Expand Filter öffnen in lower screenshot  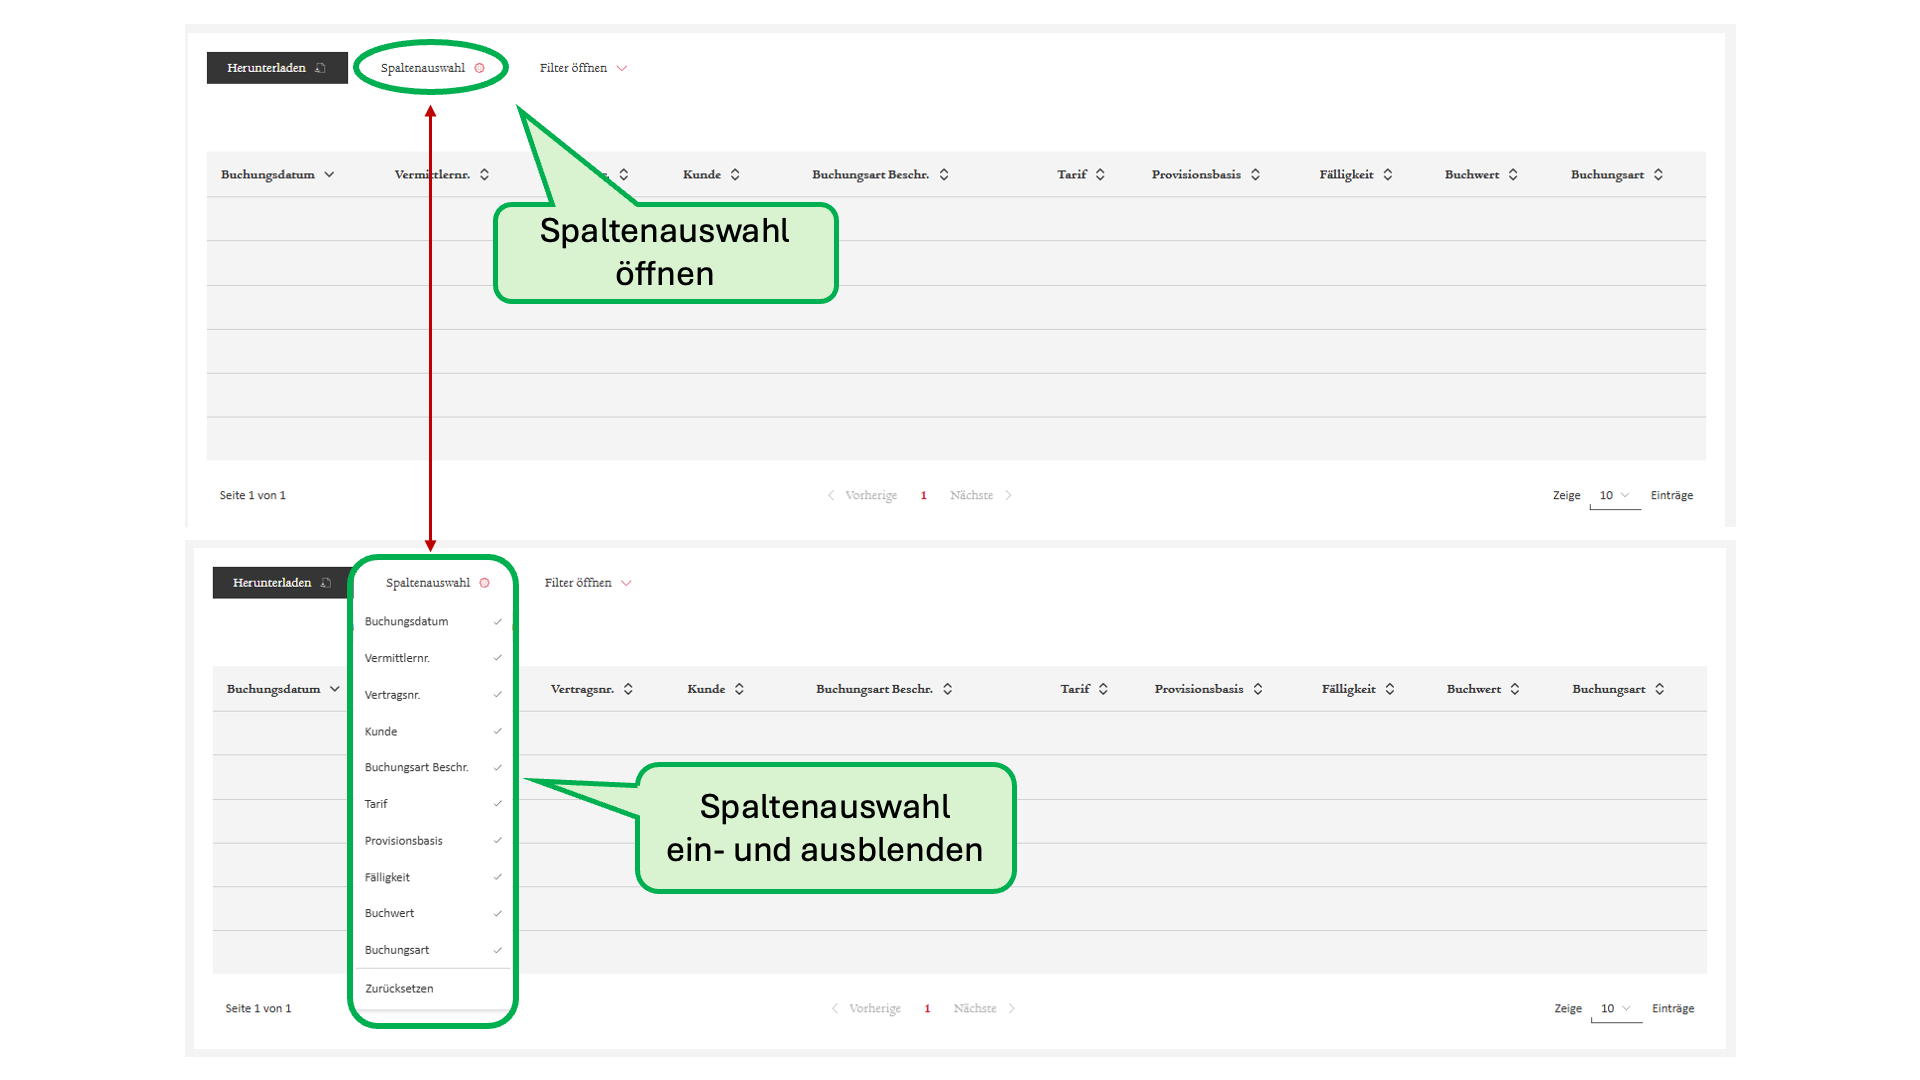[x=588, y=583]
